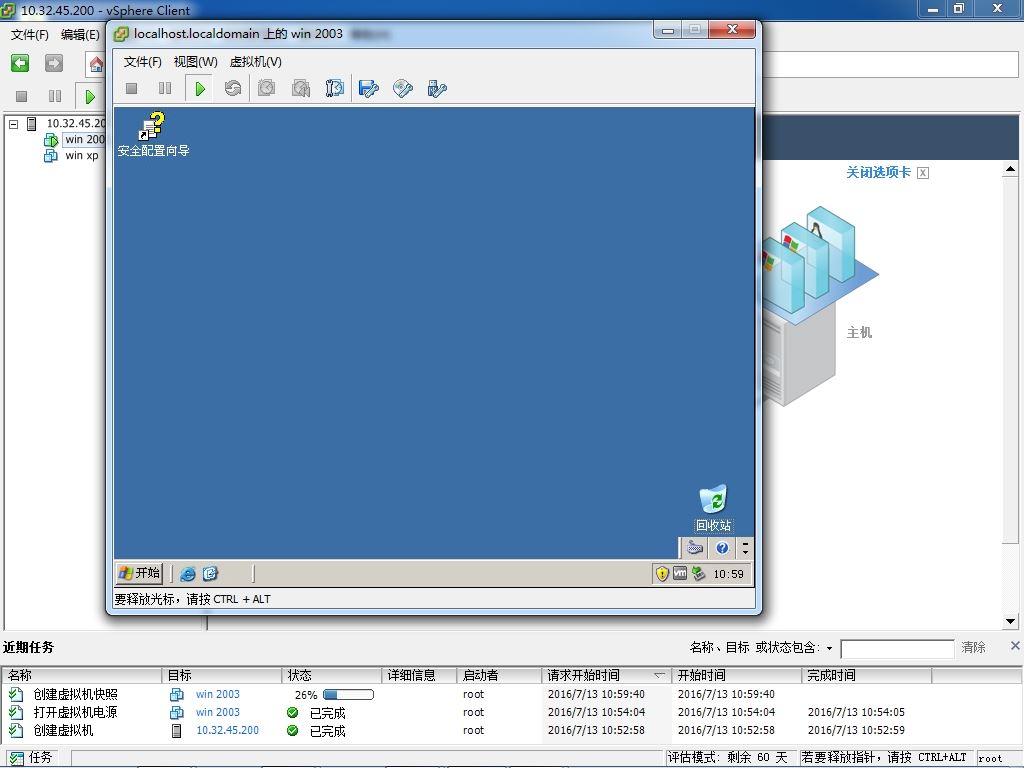This screenshot has height=768, width=1024.
Task: Close the recent tasks panel with X
Action: pos(1014,646)
